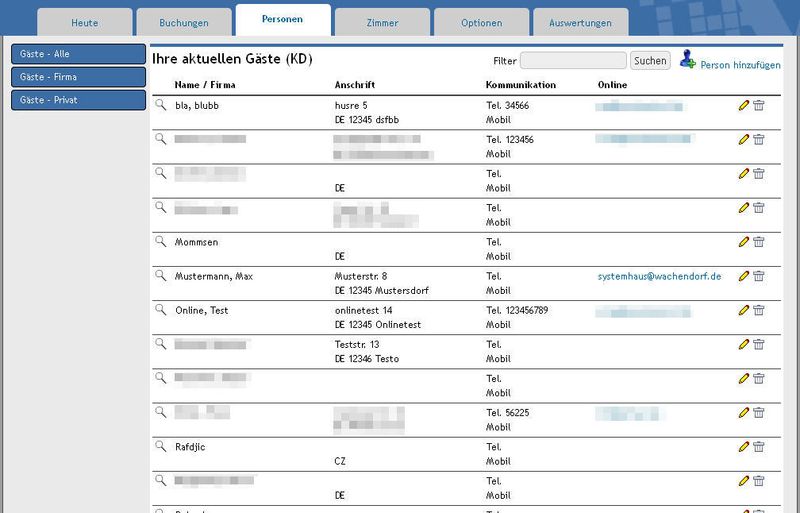Filter by Gäste - Firma
Screen dimensions: 800x513
(x=79, y=77)
